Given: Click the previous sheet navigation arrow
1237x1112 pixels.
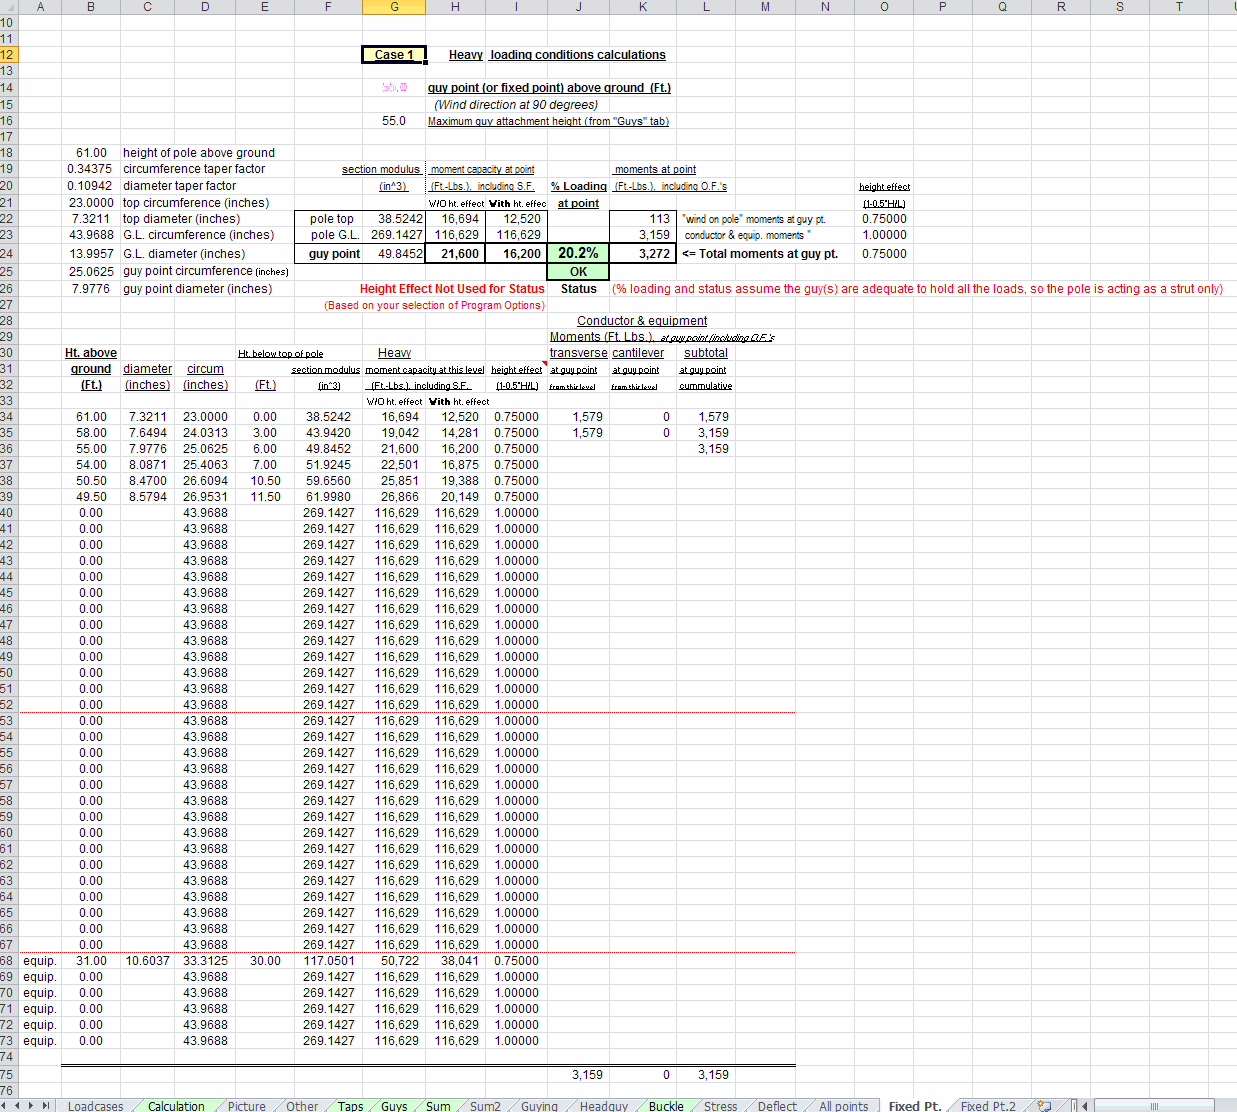Looking at the screenshot, I should 19,1105.
